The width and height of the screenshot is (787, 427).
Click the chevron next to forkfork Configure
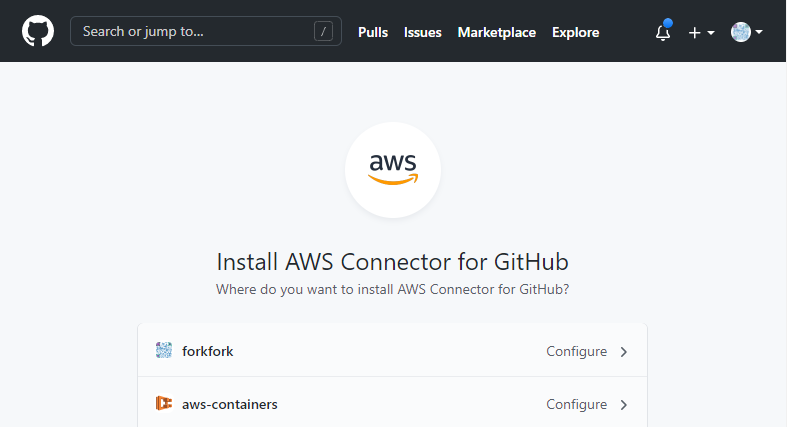624,352
